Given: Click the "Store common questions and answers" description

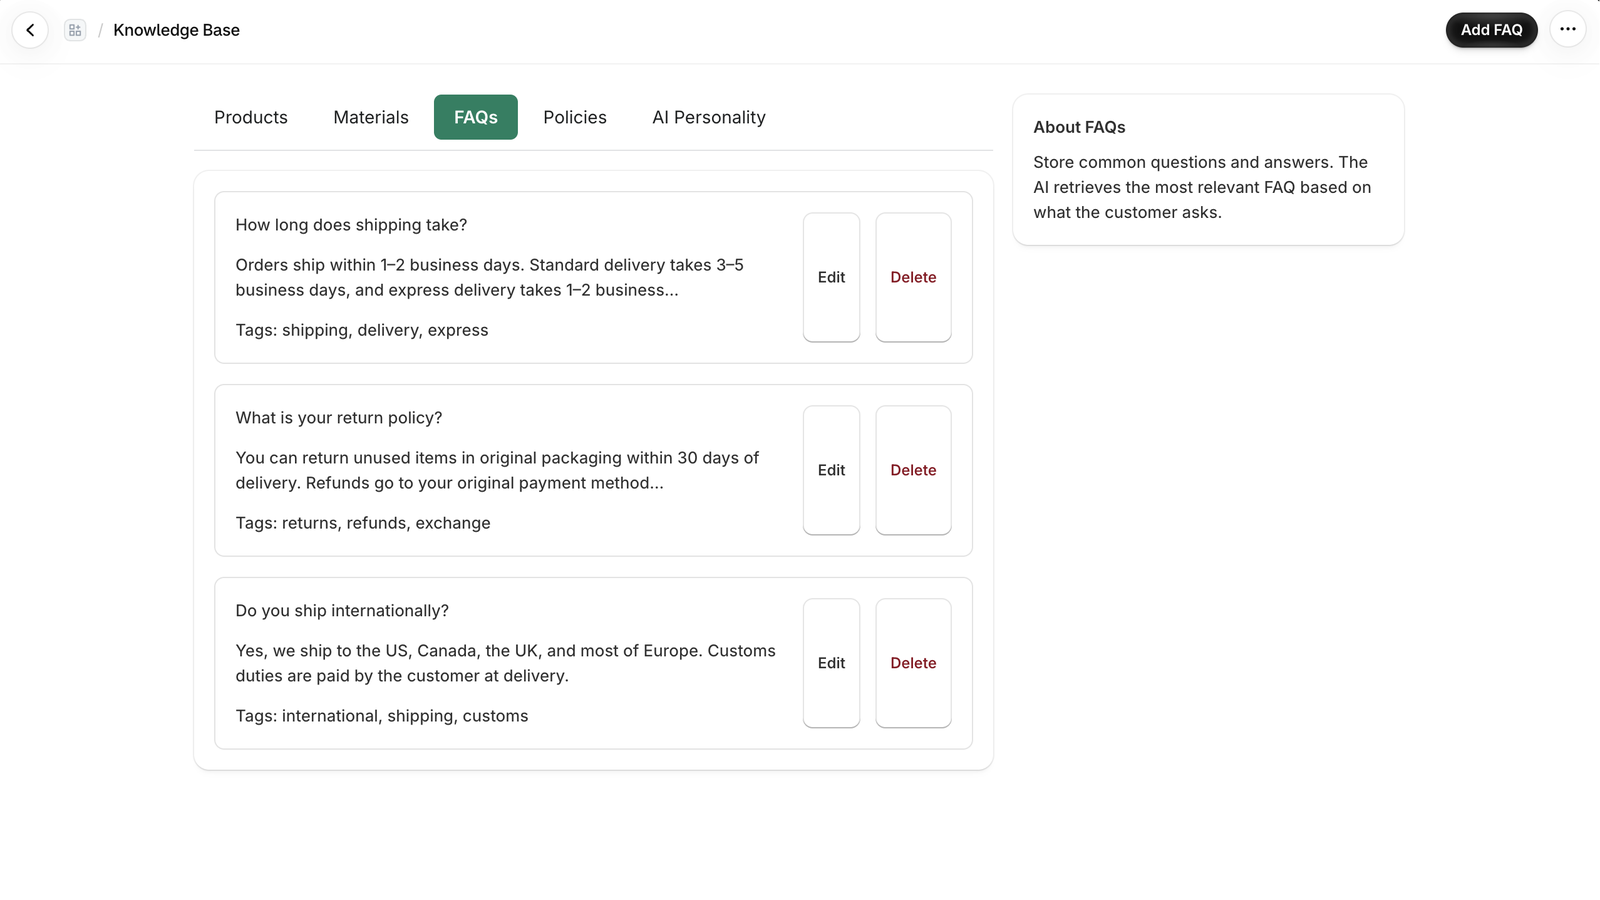Looking at the screenshot, I should [x=1202, y=187].
